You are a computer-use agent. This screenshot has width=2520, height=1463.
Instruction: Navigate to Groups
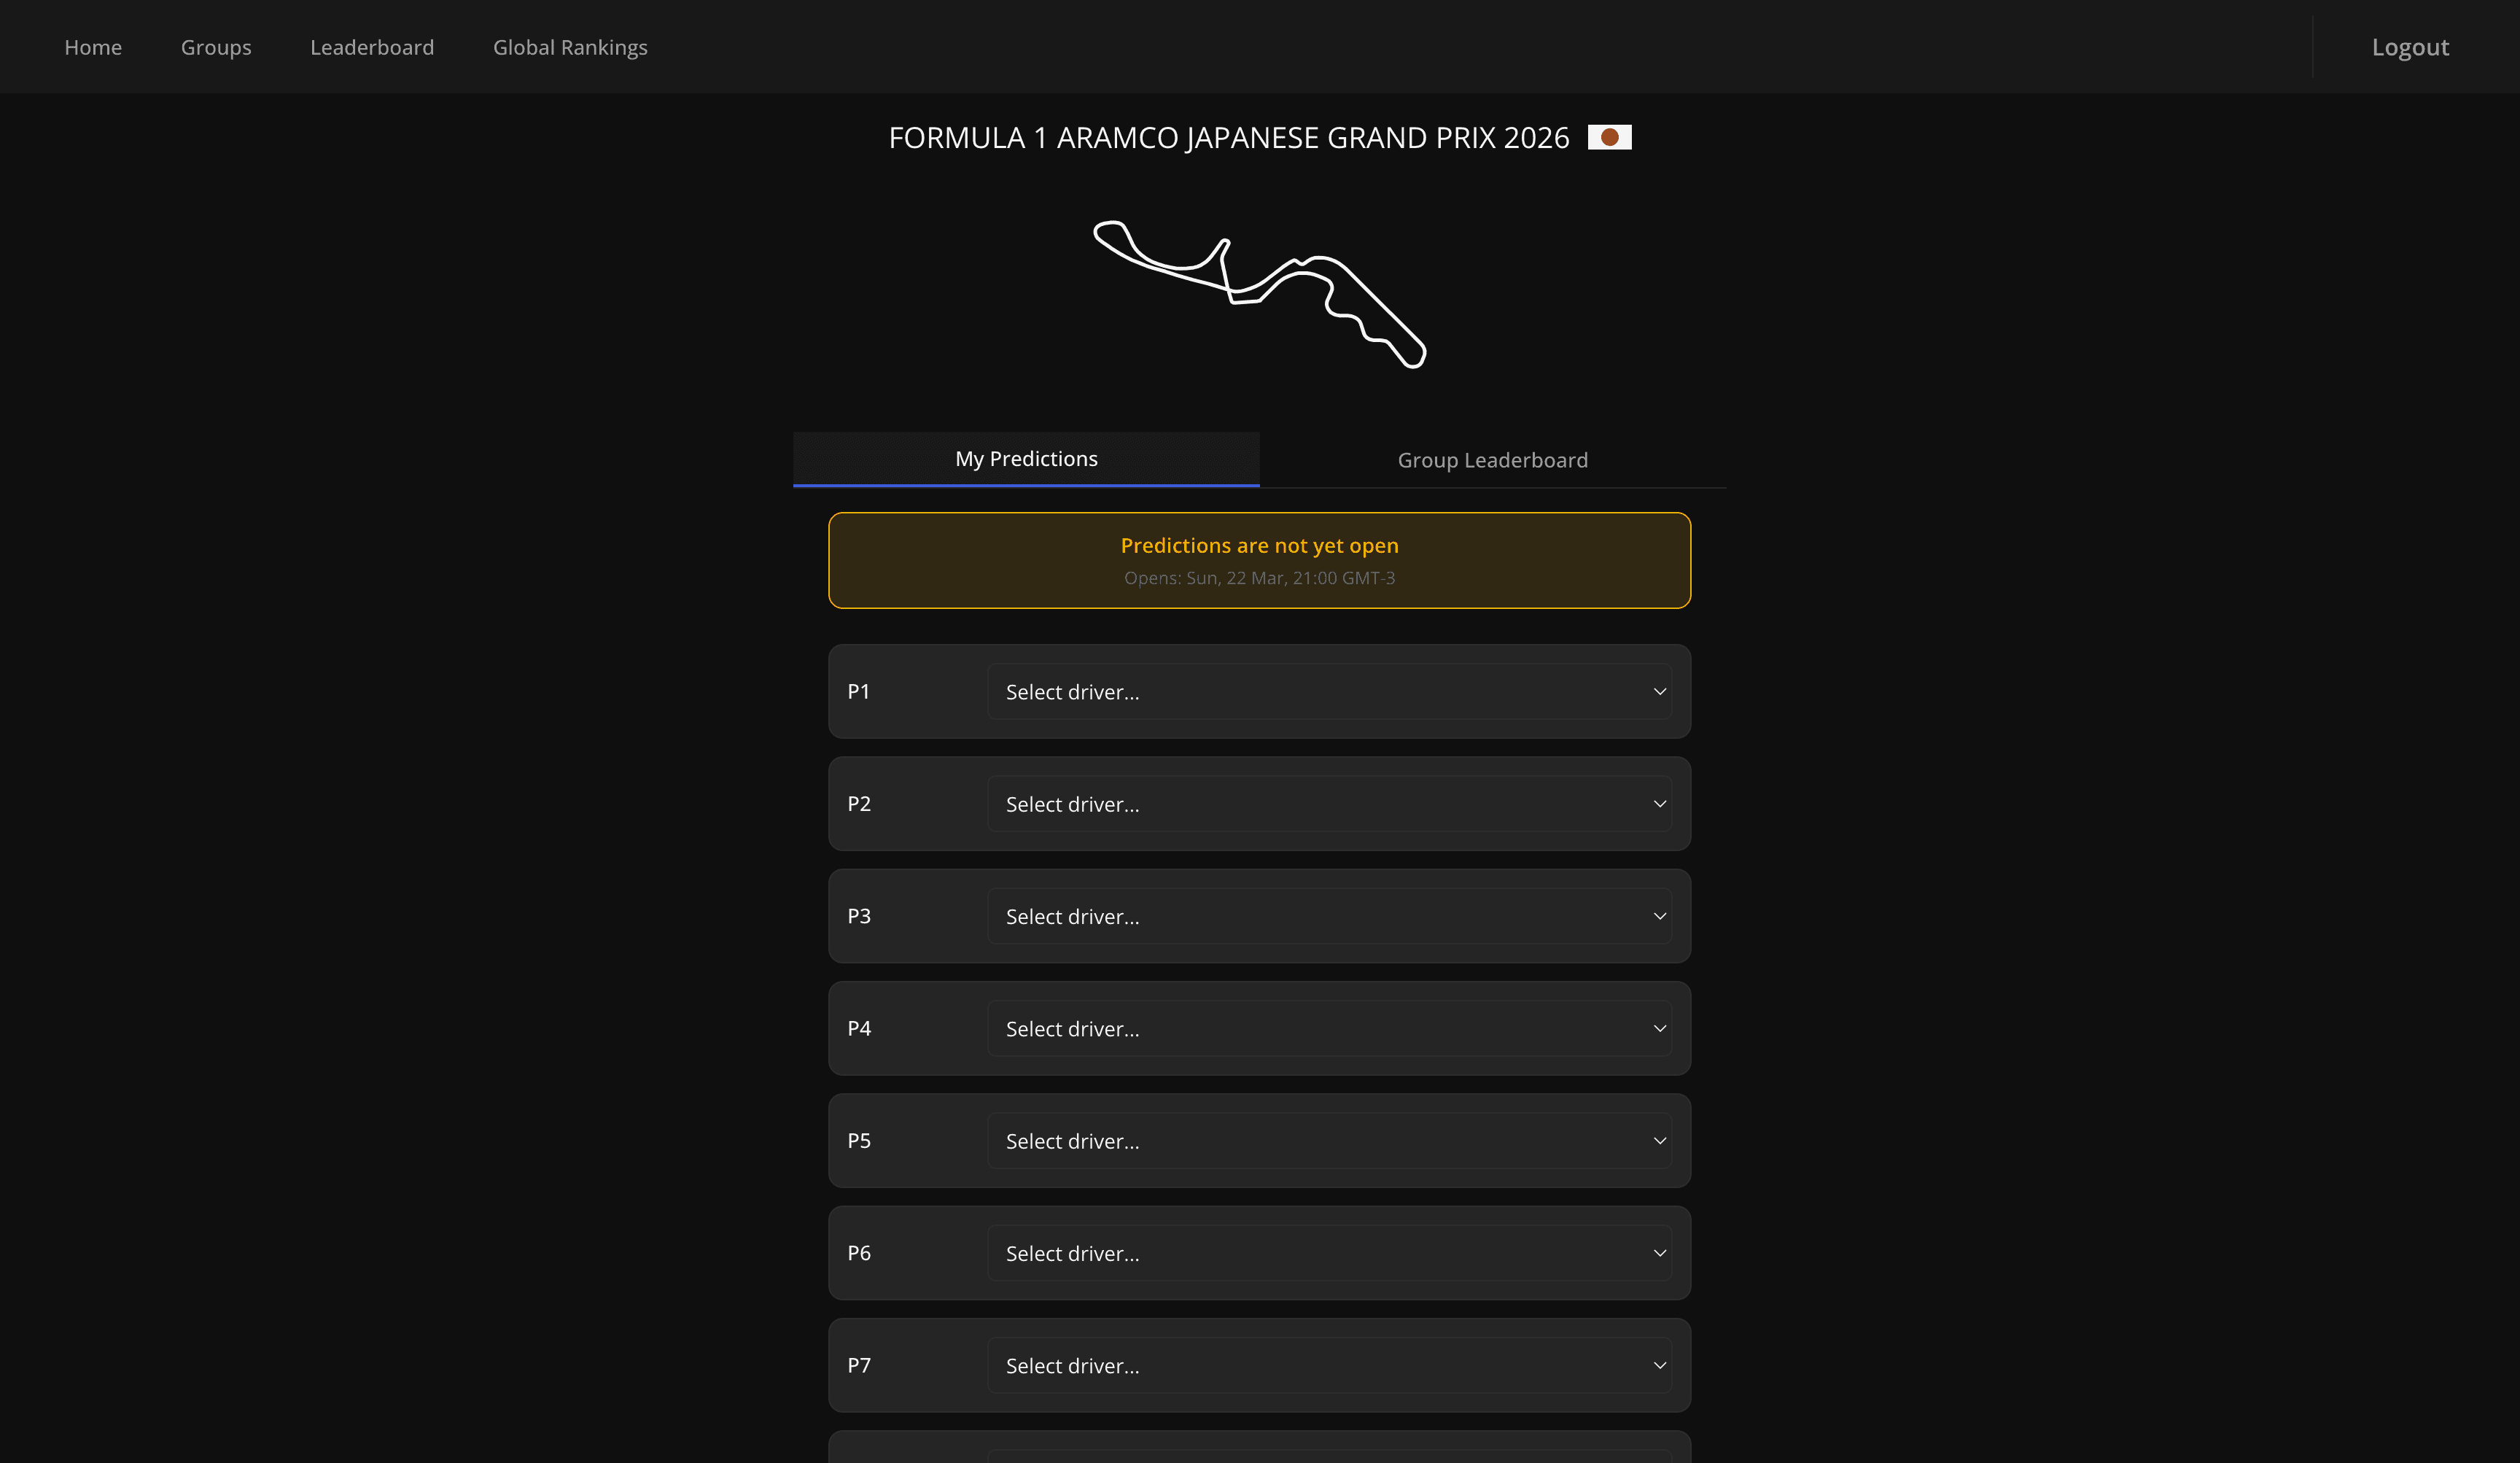[216, 47]
